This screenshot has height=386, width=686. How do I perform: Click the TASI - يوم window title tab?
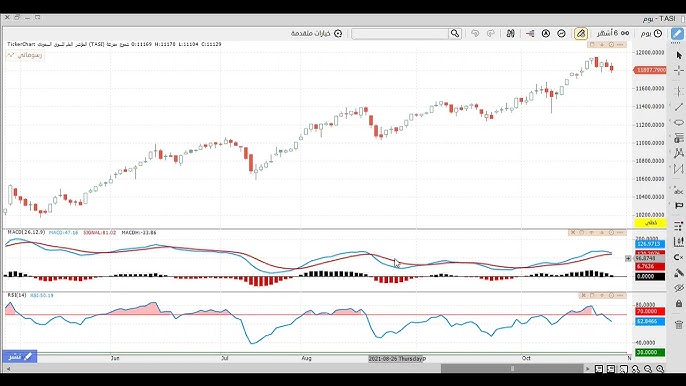tap(659, 19)
